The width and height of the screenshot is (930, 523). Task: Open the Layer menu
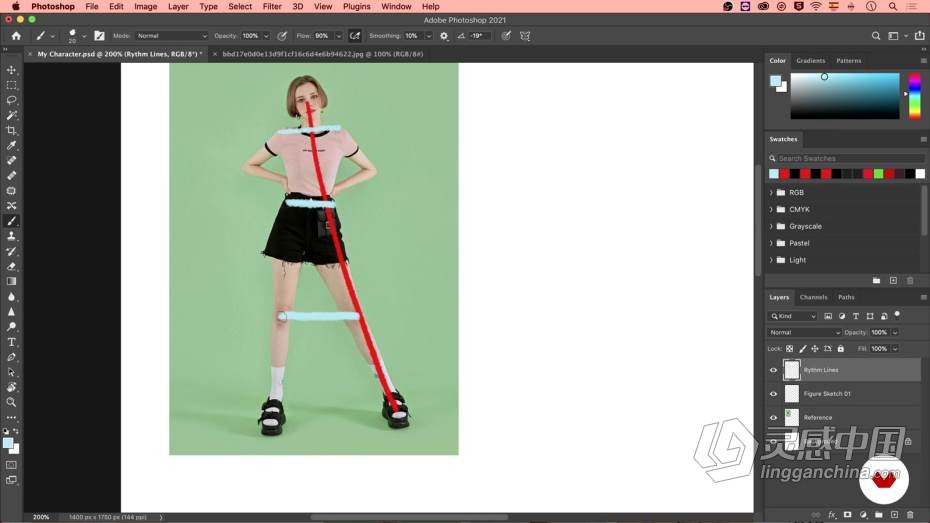pos(178,7)
